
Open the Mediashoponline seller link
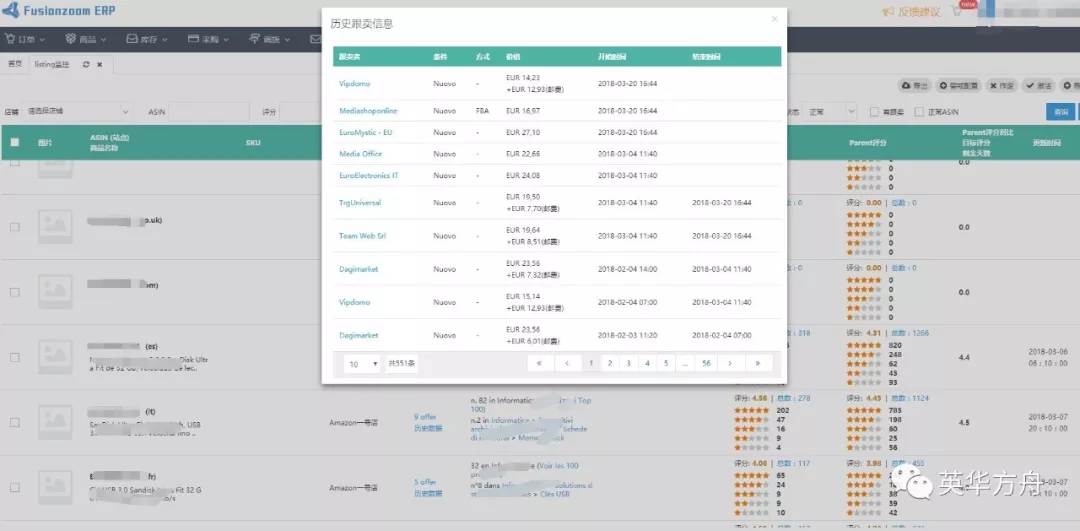(x=368, y=111)
